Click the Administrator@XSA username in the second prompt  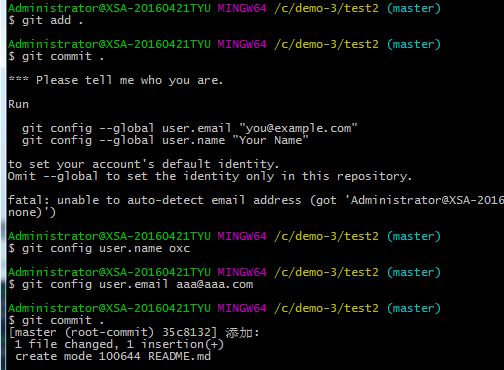[x=109, y=44]
